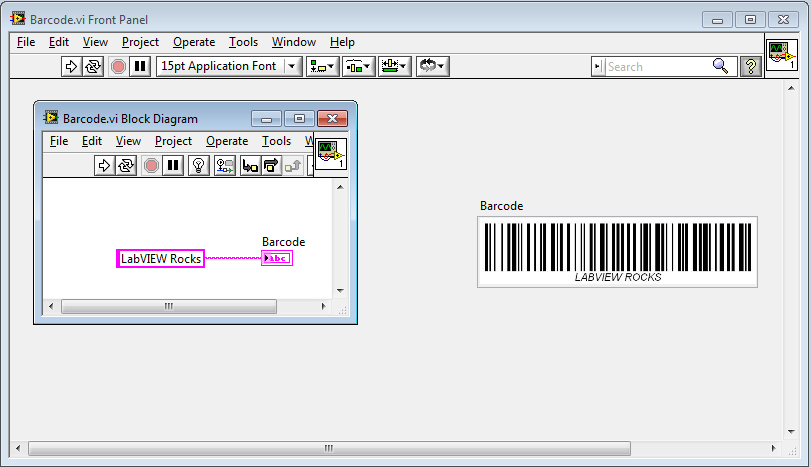Run the VI from Front Panel toolbar
This screenshot has height=467, width=811.
tap(71, 66)
